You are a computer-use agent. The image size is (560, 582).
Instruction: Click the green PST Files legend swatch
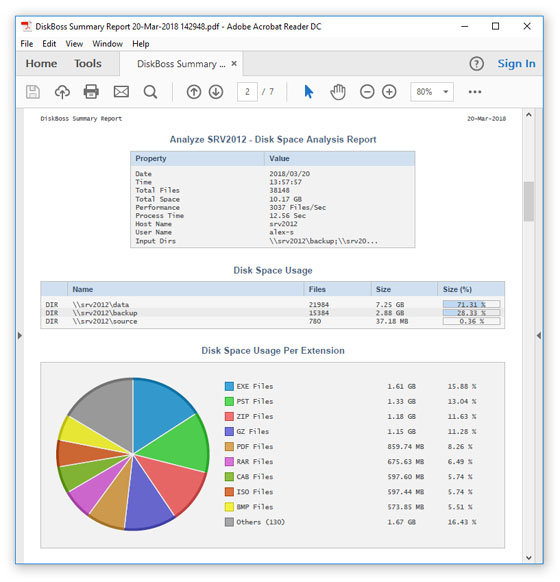pos(229,401)
